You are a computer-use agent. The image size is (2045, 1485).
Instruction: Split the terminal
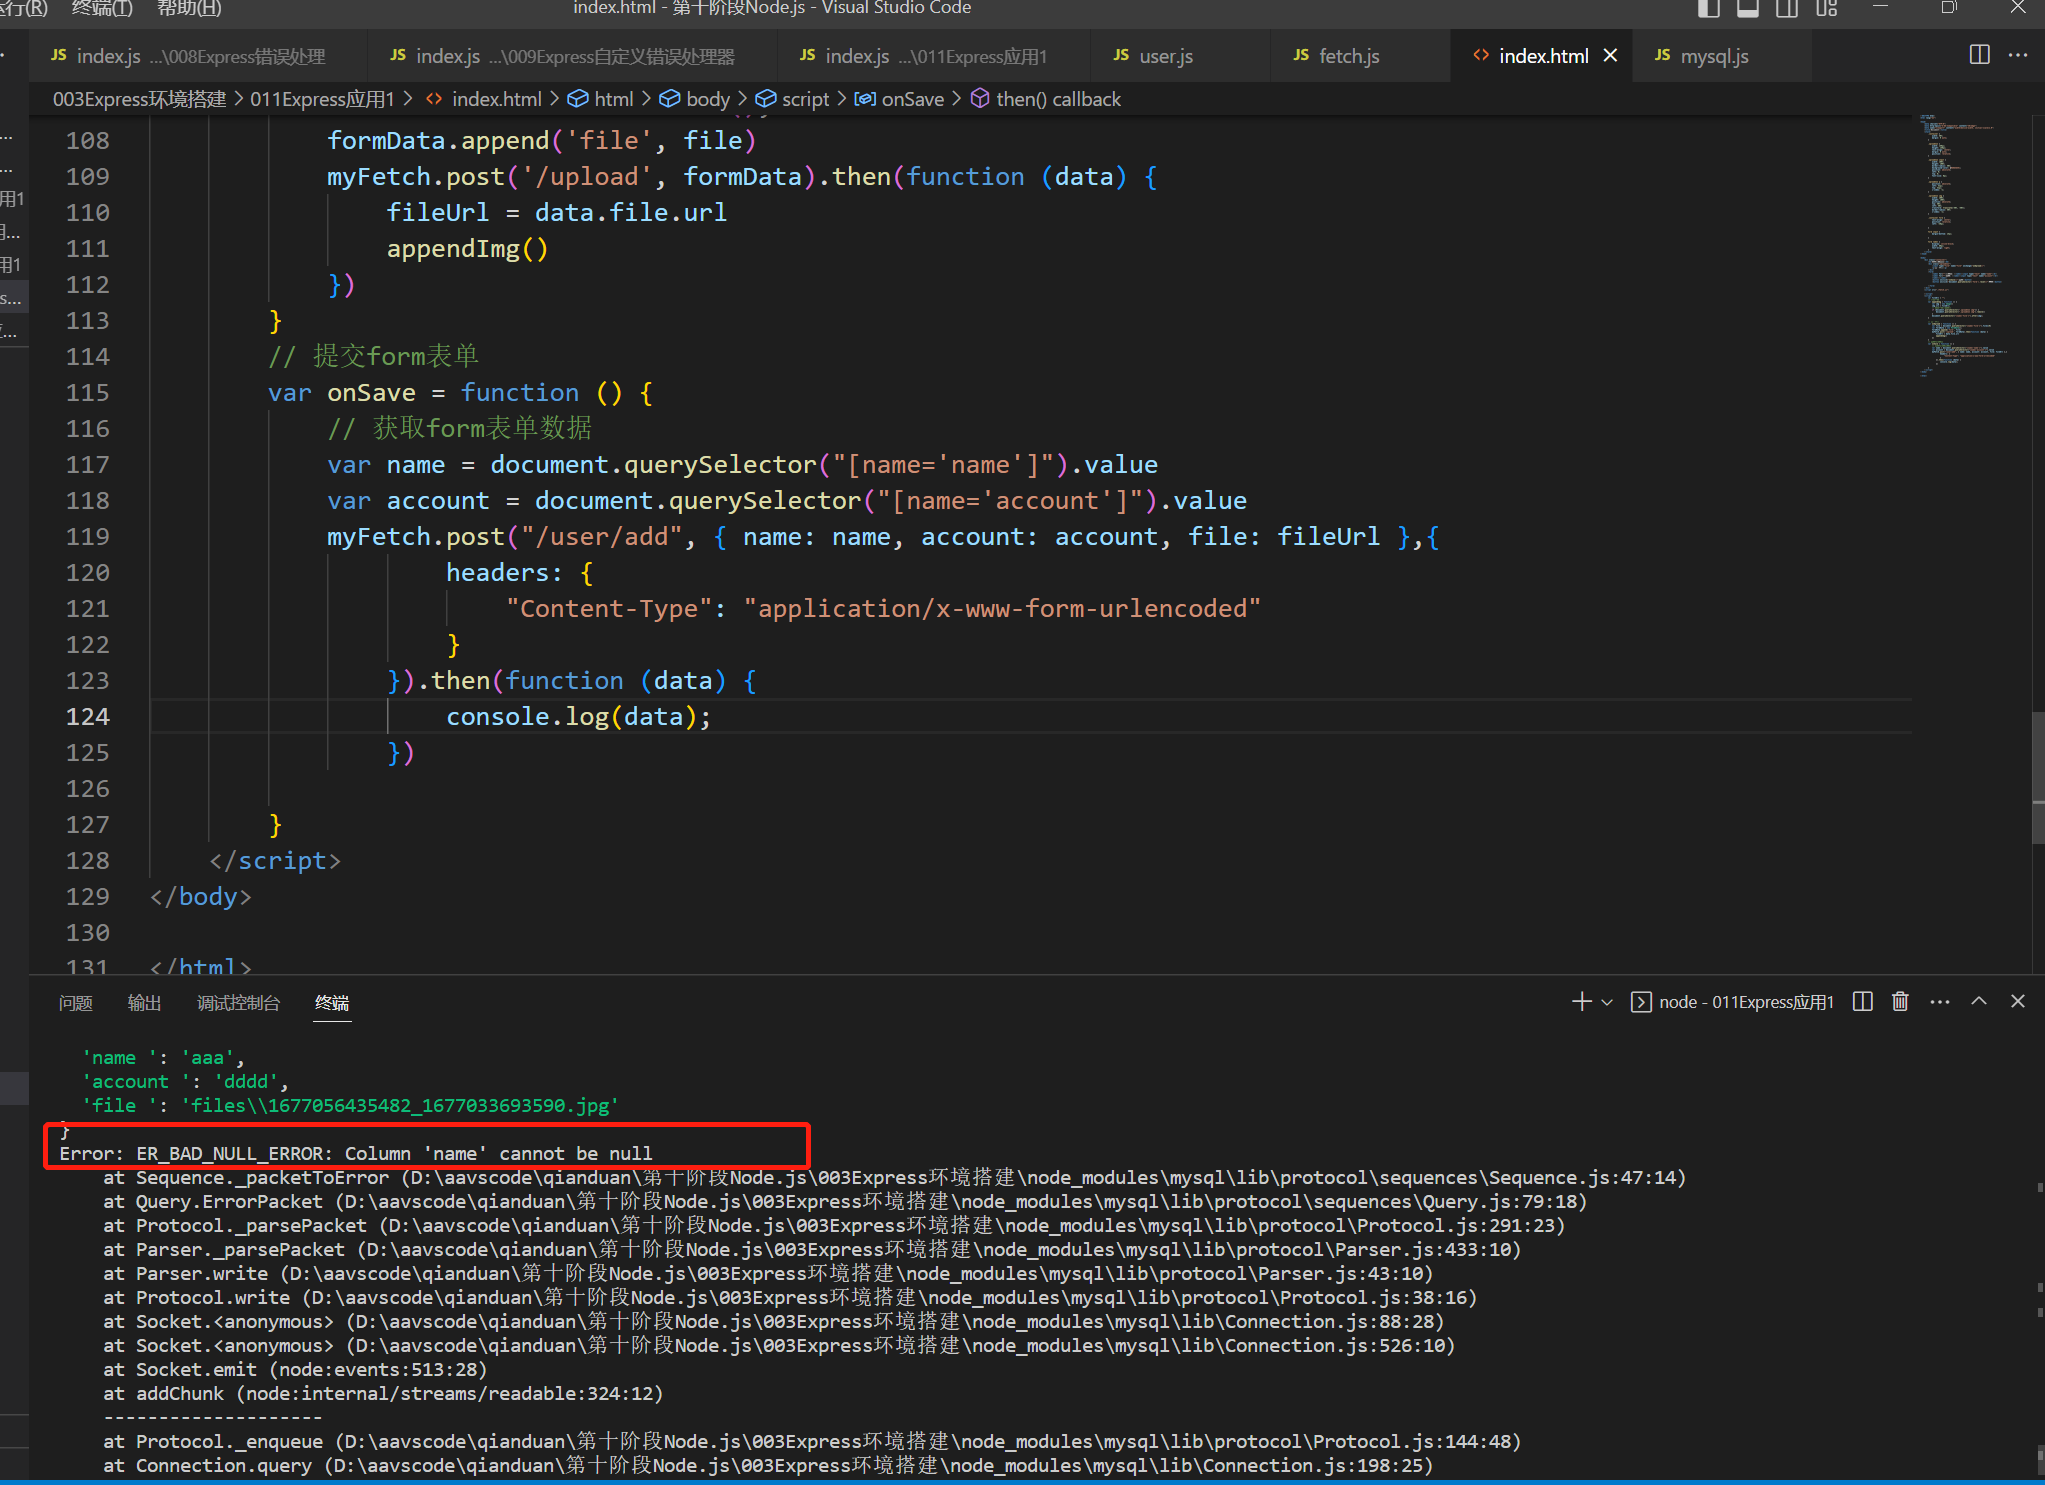[1862, 1002]
